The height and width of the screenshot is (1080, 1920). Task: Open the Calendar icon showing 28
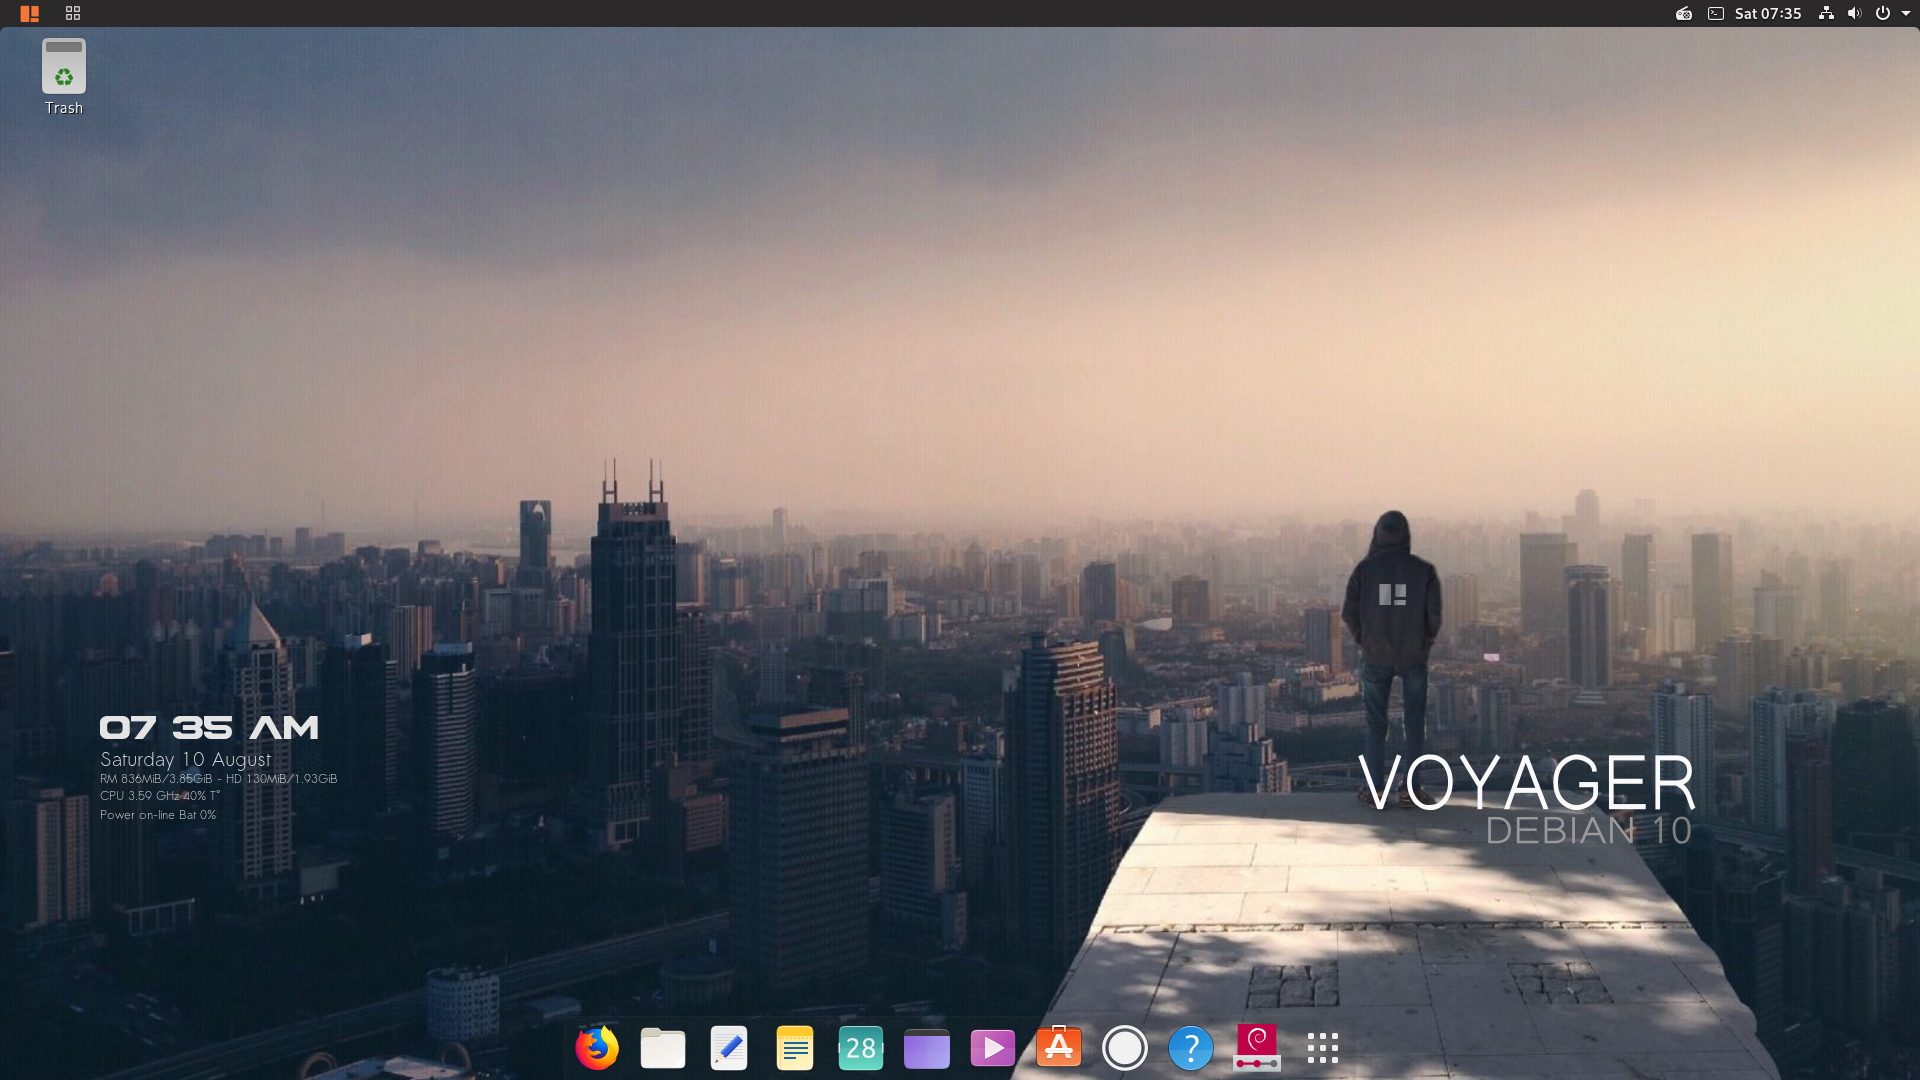[861, 1048]
